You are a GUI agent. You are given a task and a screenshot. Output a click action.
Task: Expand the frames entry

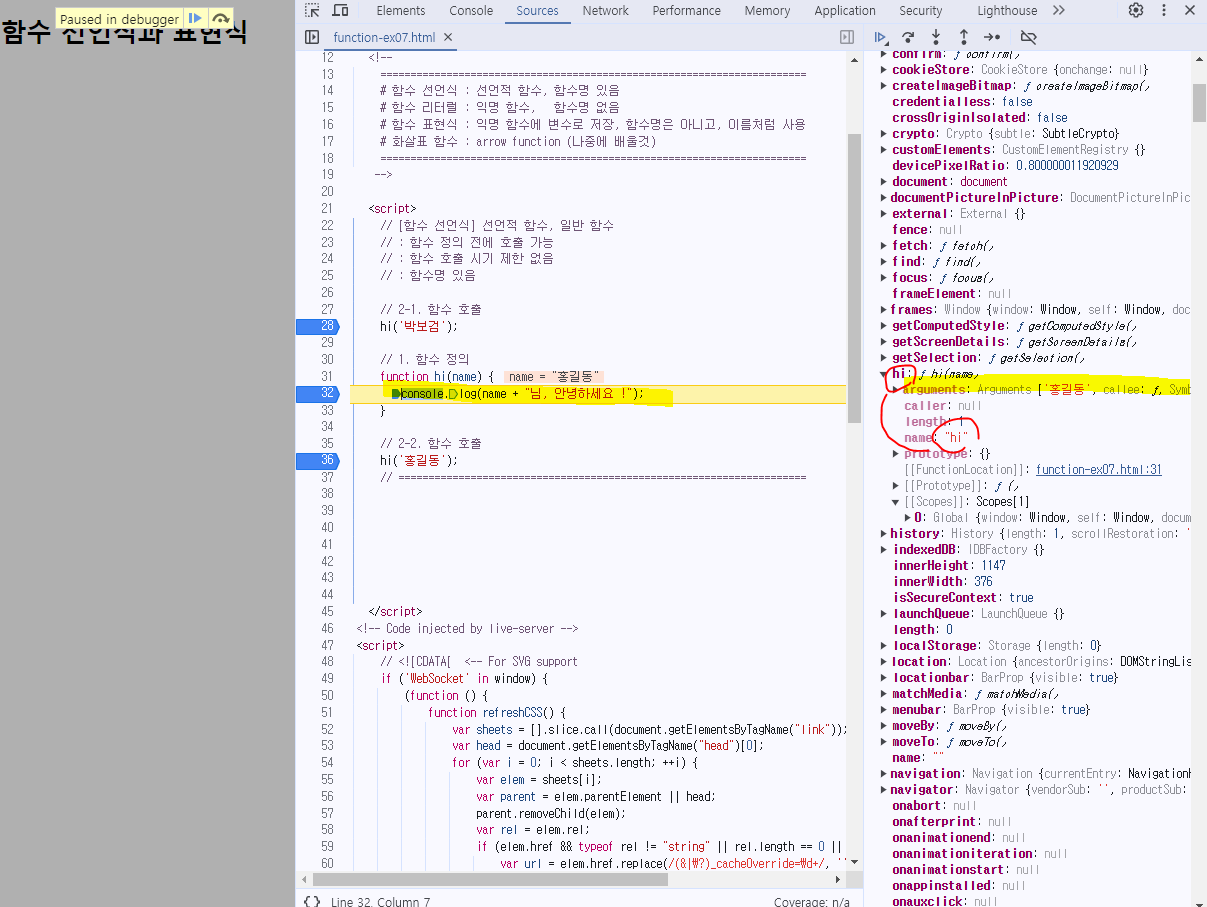click(x=884, y=310)
